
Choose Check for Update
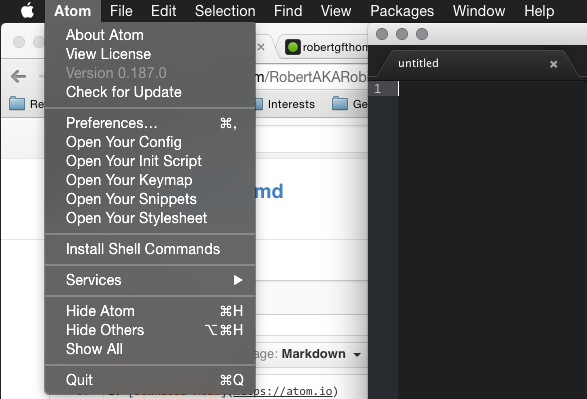(150, 92)
